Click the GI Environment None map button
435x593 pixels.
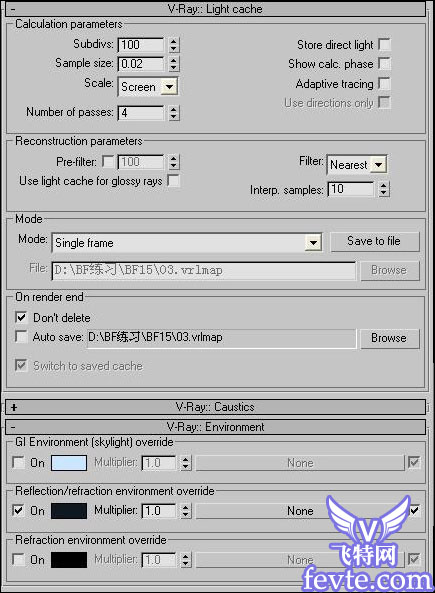pyautogui.click(x=300, y=463)
